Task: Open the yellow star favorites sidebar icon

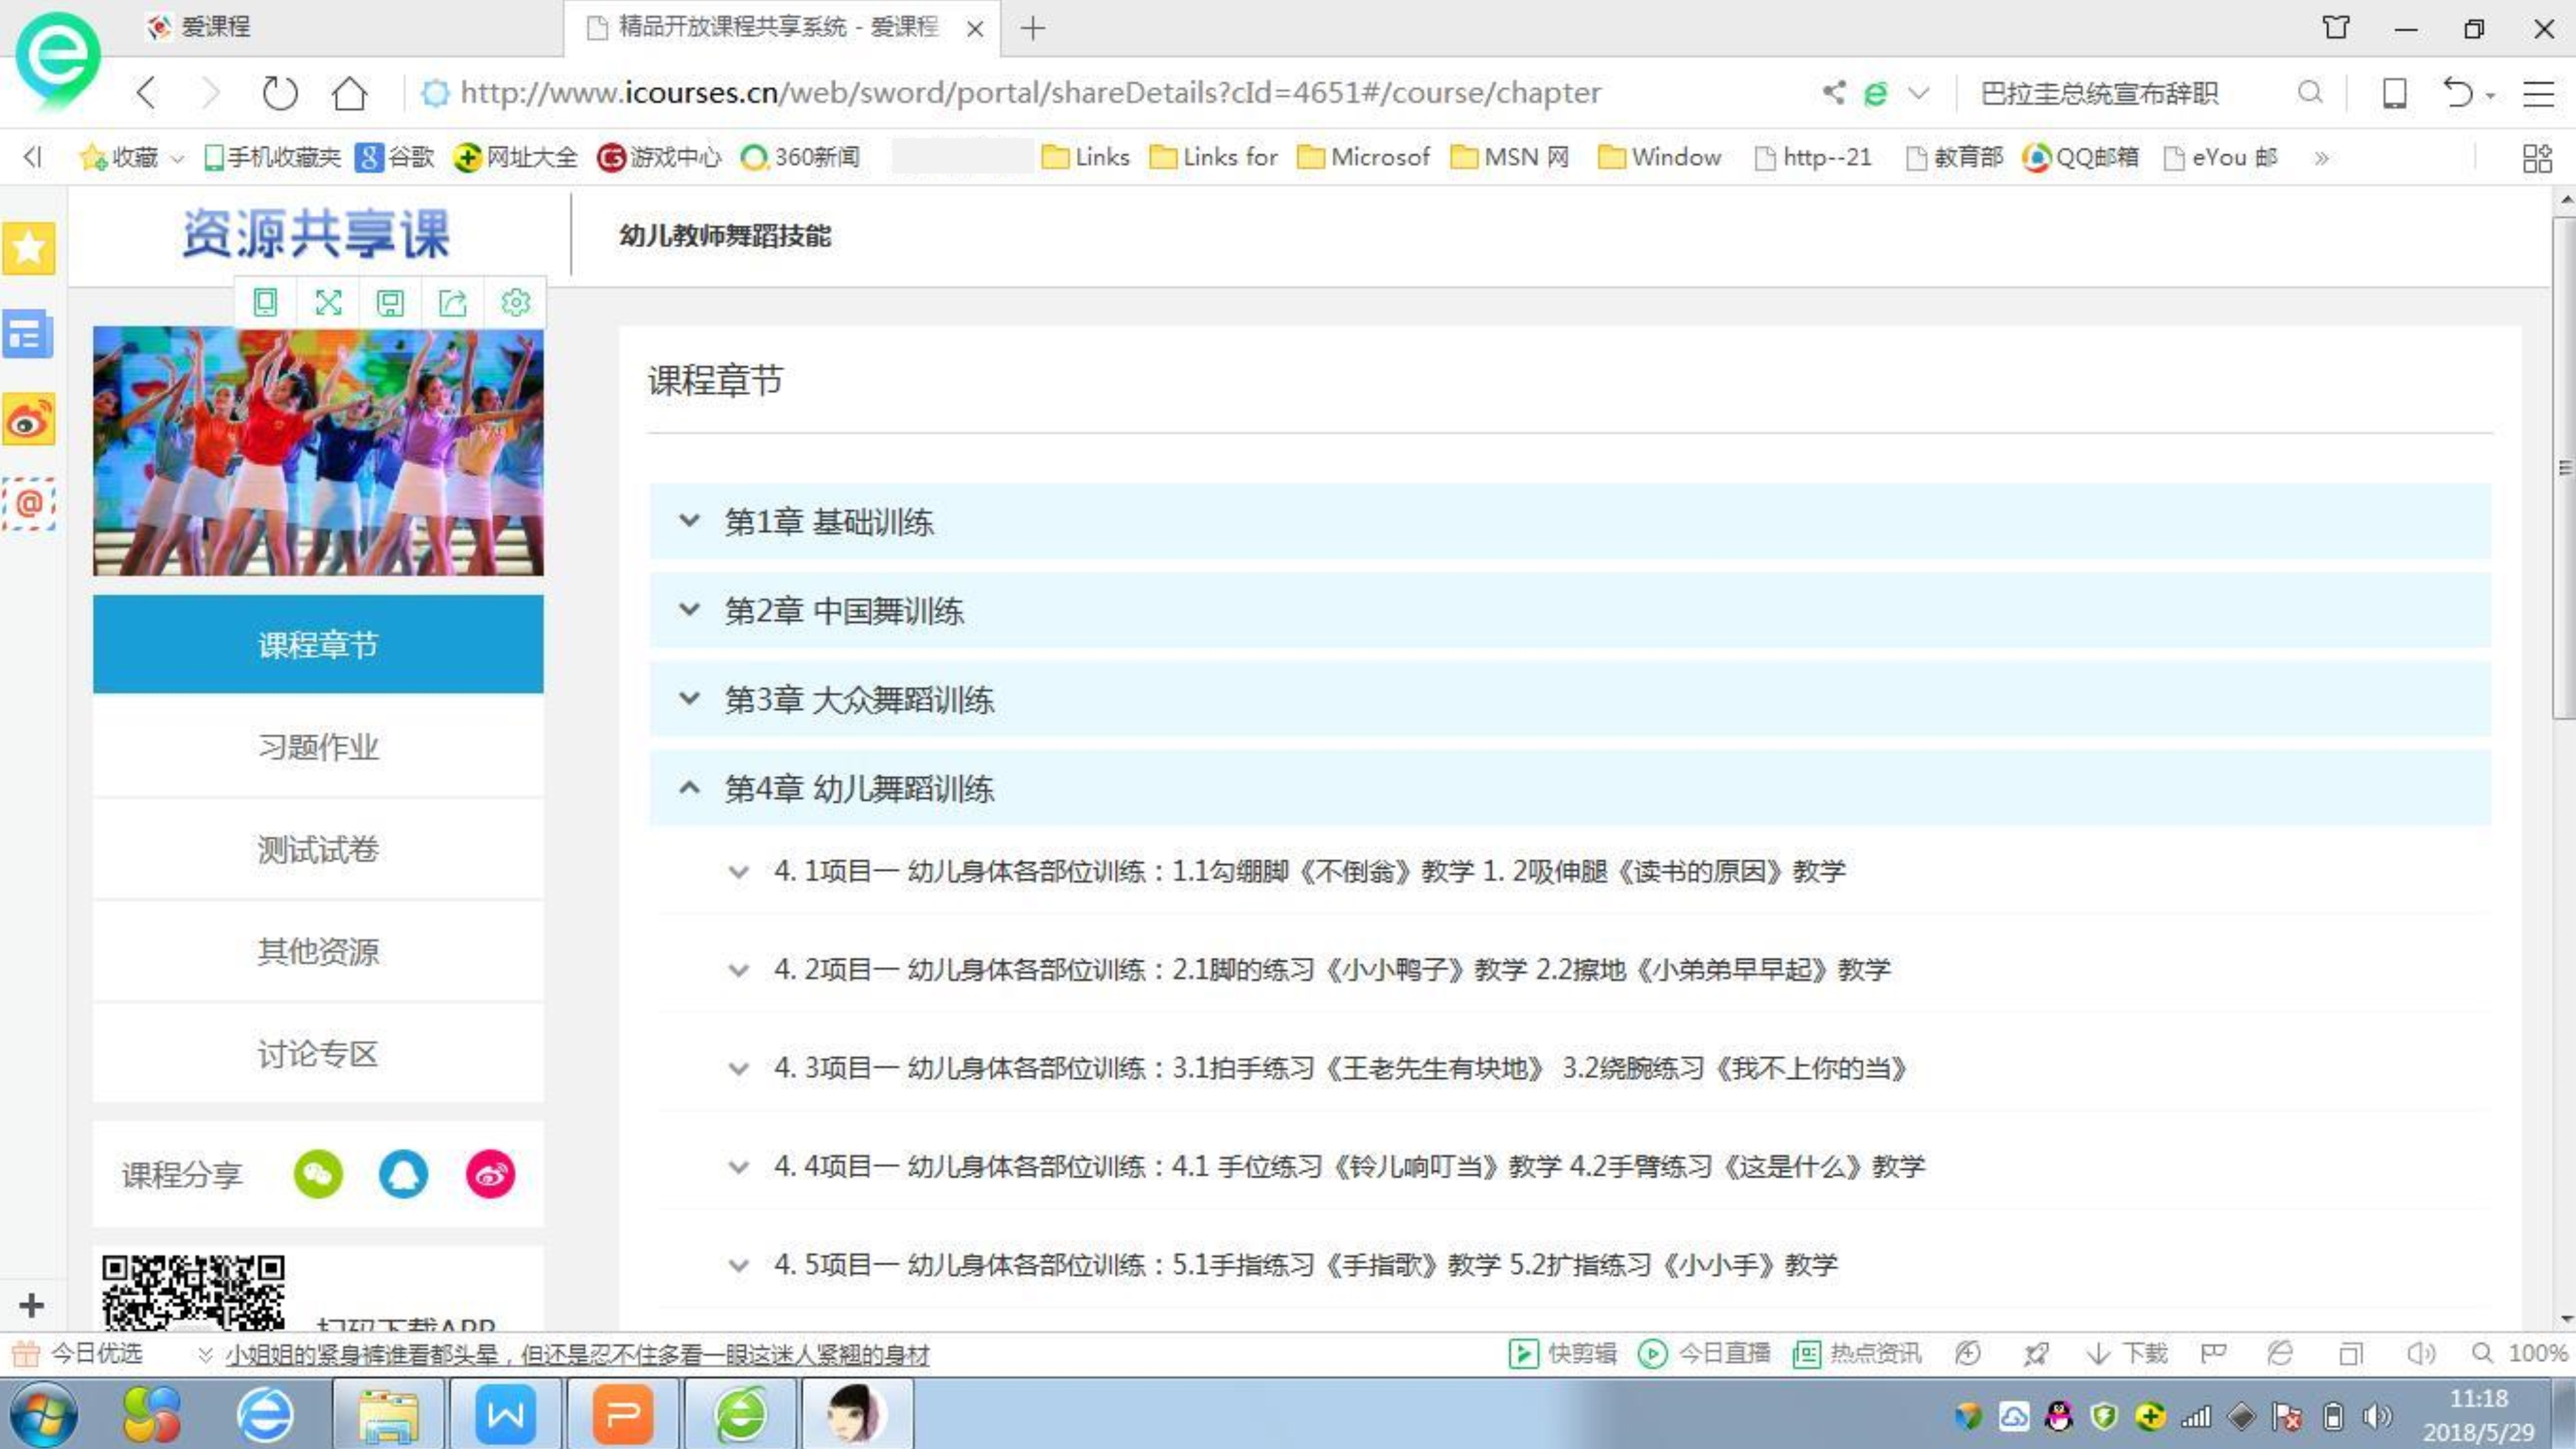Action: [x=28, y=247]
